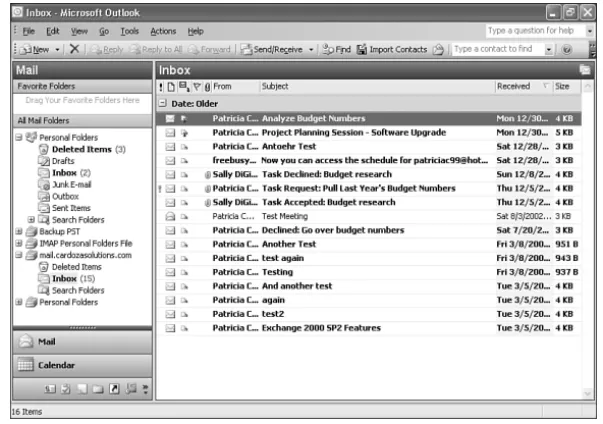Open the View menu

click(x=79, y=31)
